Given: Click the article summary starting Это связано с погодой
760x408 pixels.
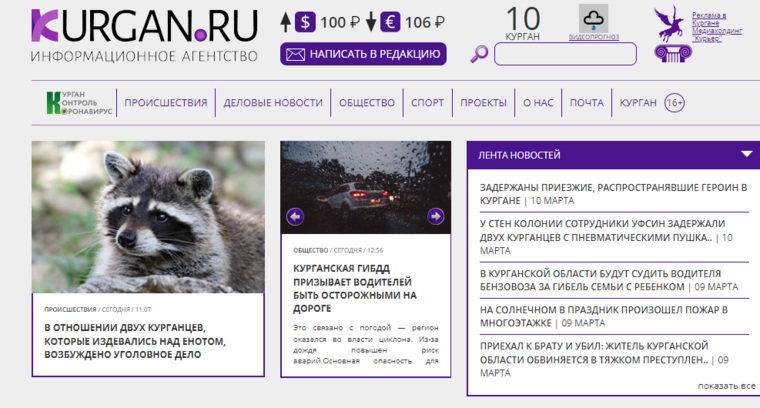Looking at the screenshot, I should tap(365, 344).
